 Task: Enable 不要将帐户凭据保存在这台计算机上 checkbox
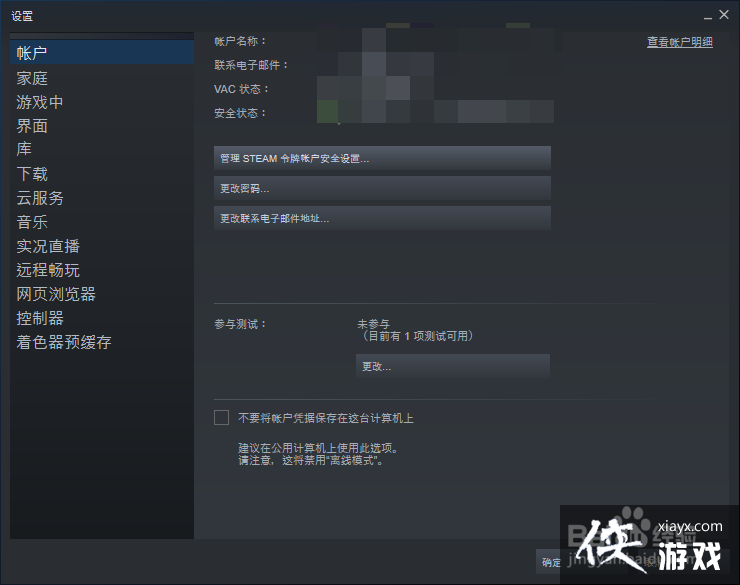tap(221, 418)
